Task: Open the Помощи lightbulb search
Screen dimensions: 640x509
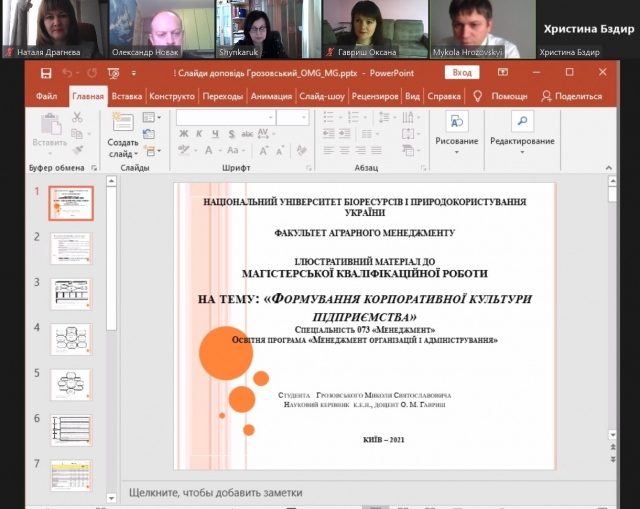Action: click(478, 96)
